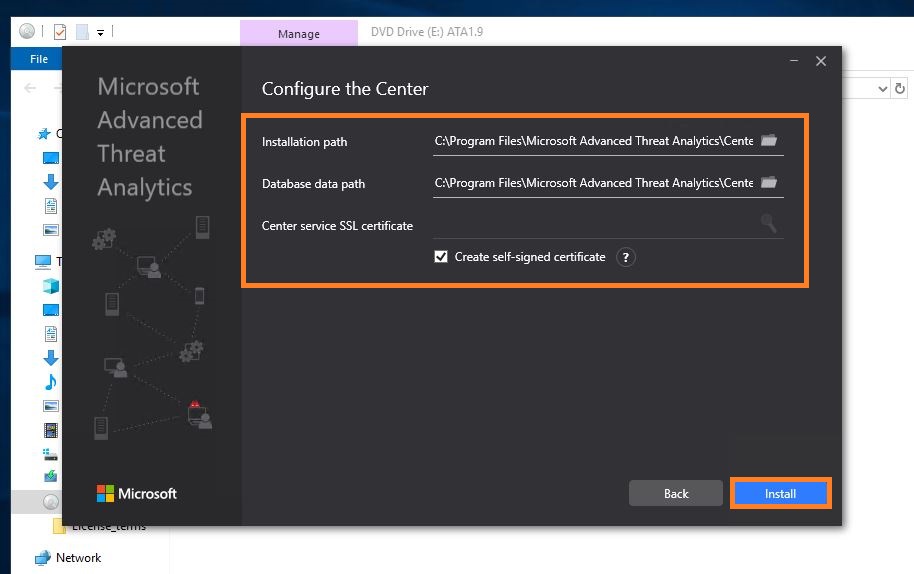
Task: Expand the Explorer address bar dropdown
Action: [x=883, y=89]
